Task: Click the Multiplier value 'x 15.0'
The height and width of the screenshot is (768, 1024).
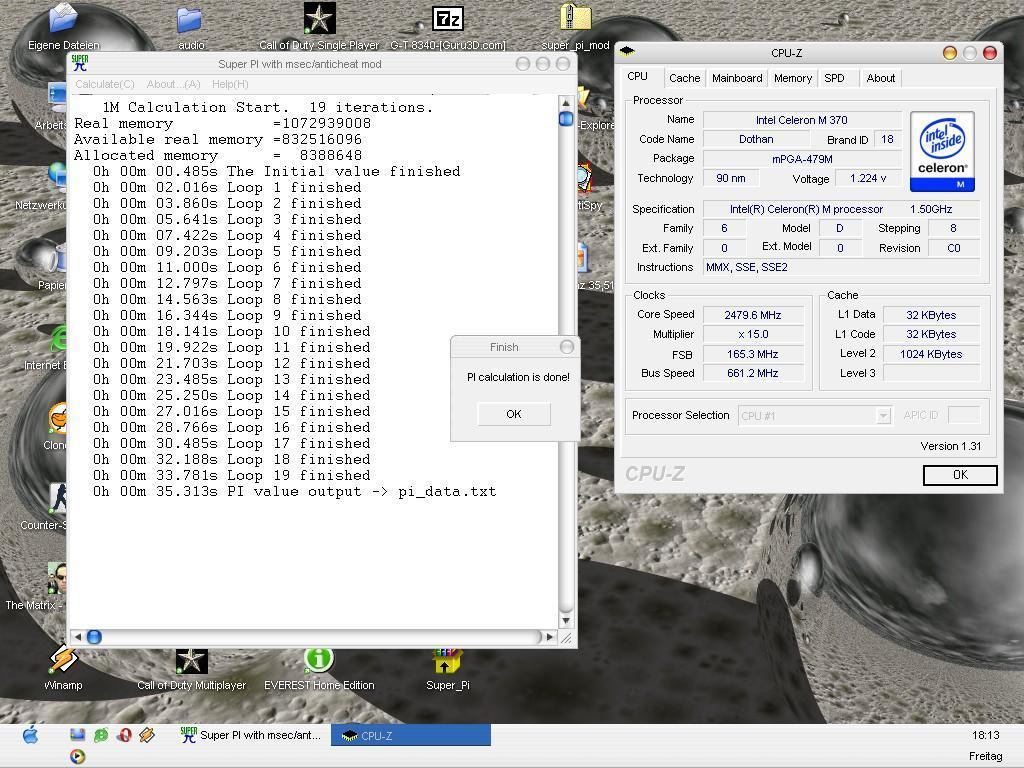Action: click(753, 334)
